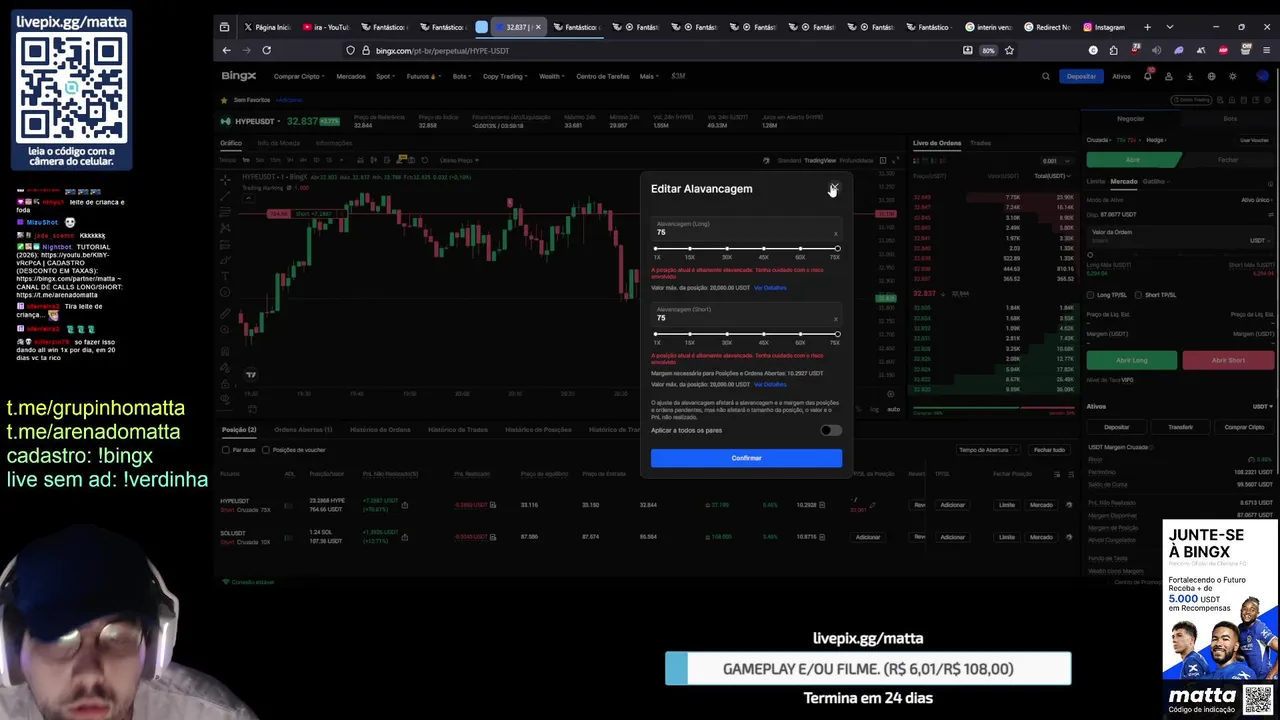Click the Fechar tudo button

pos(1049,450)
